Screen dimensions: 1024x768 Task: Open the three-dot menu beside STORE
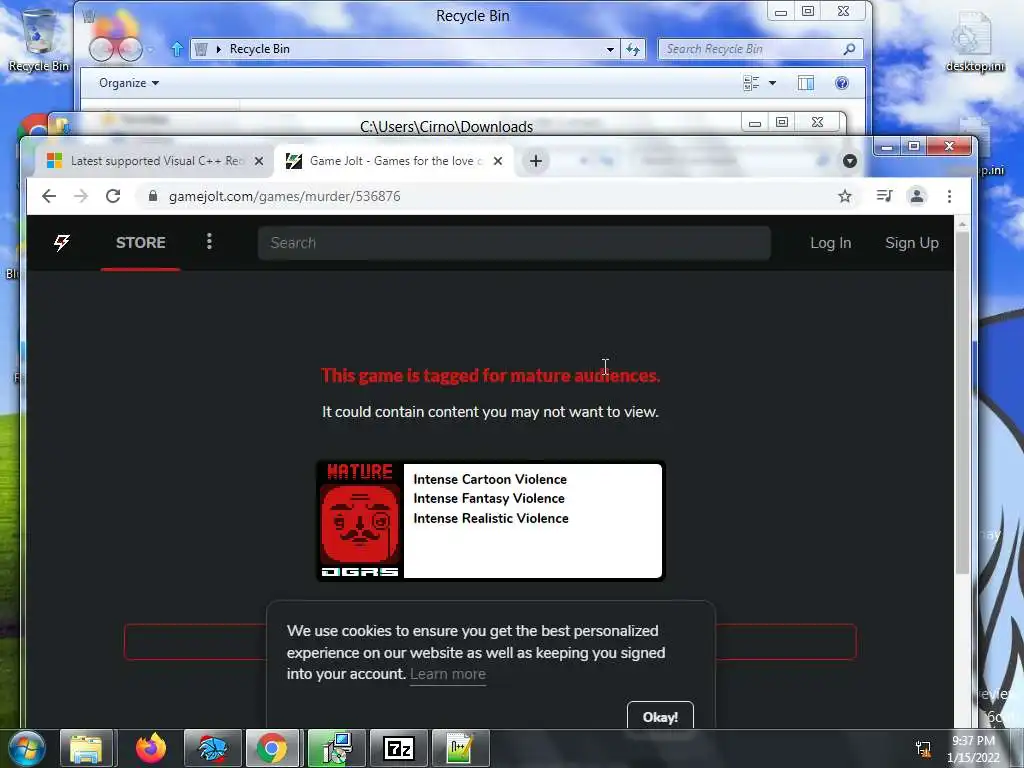pos(209,242)
